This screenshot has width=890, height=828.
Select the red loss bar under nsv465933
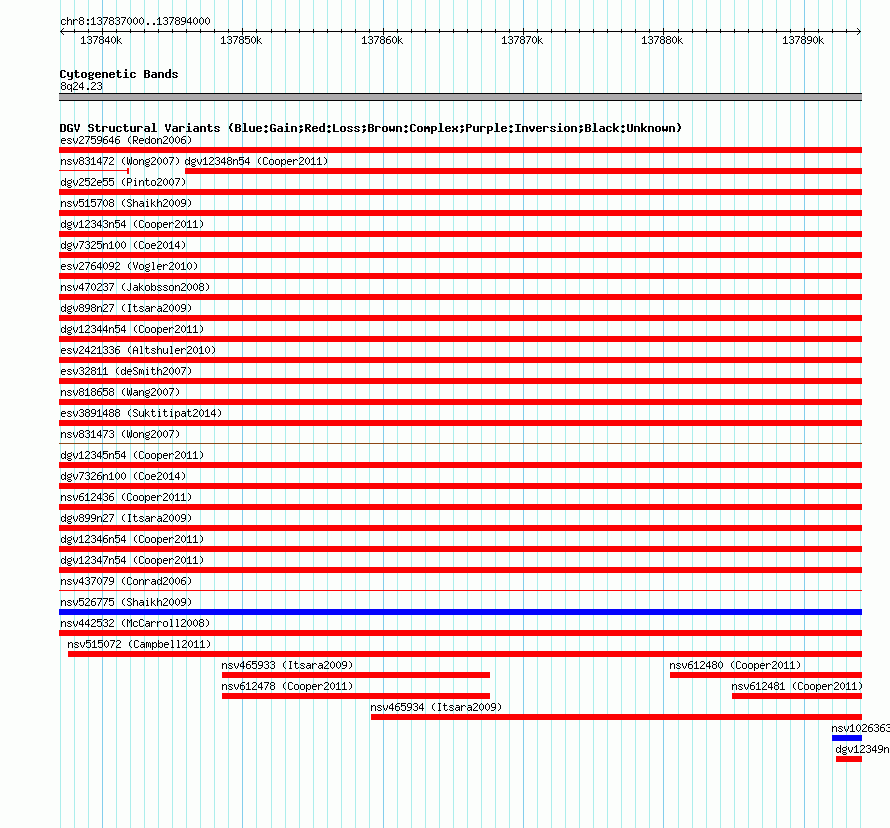tap(356, 675)
